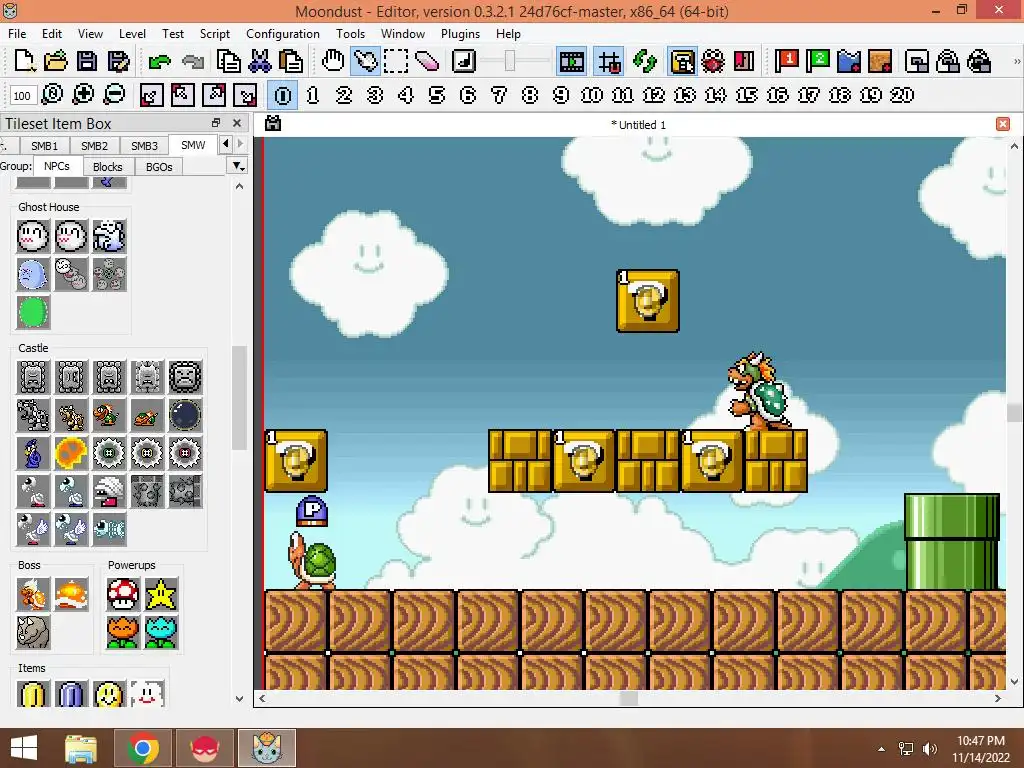Viewport: 1024px width, 768px height.
Task: Click the blue flag-with-red-dot icon
Action: [848, 61]
